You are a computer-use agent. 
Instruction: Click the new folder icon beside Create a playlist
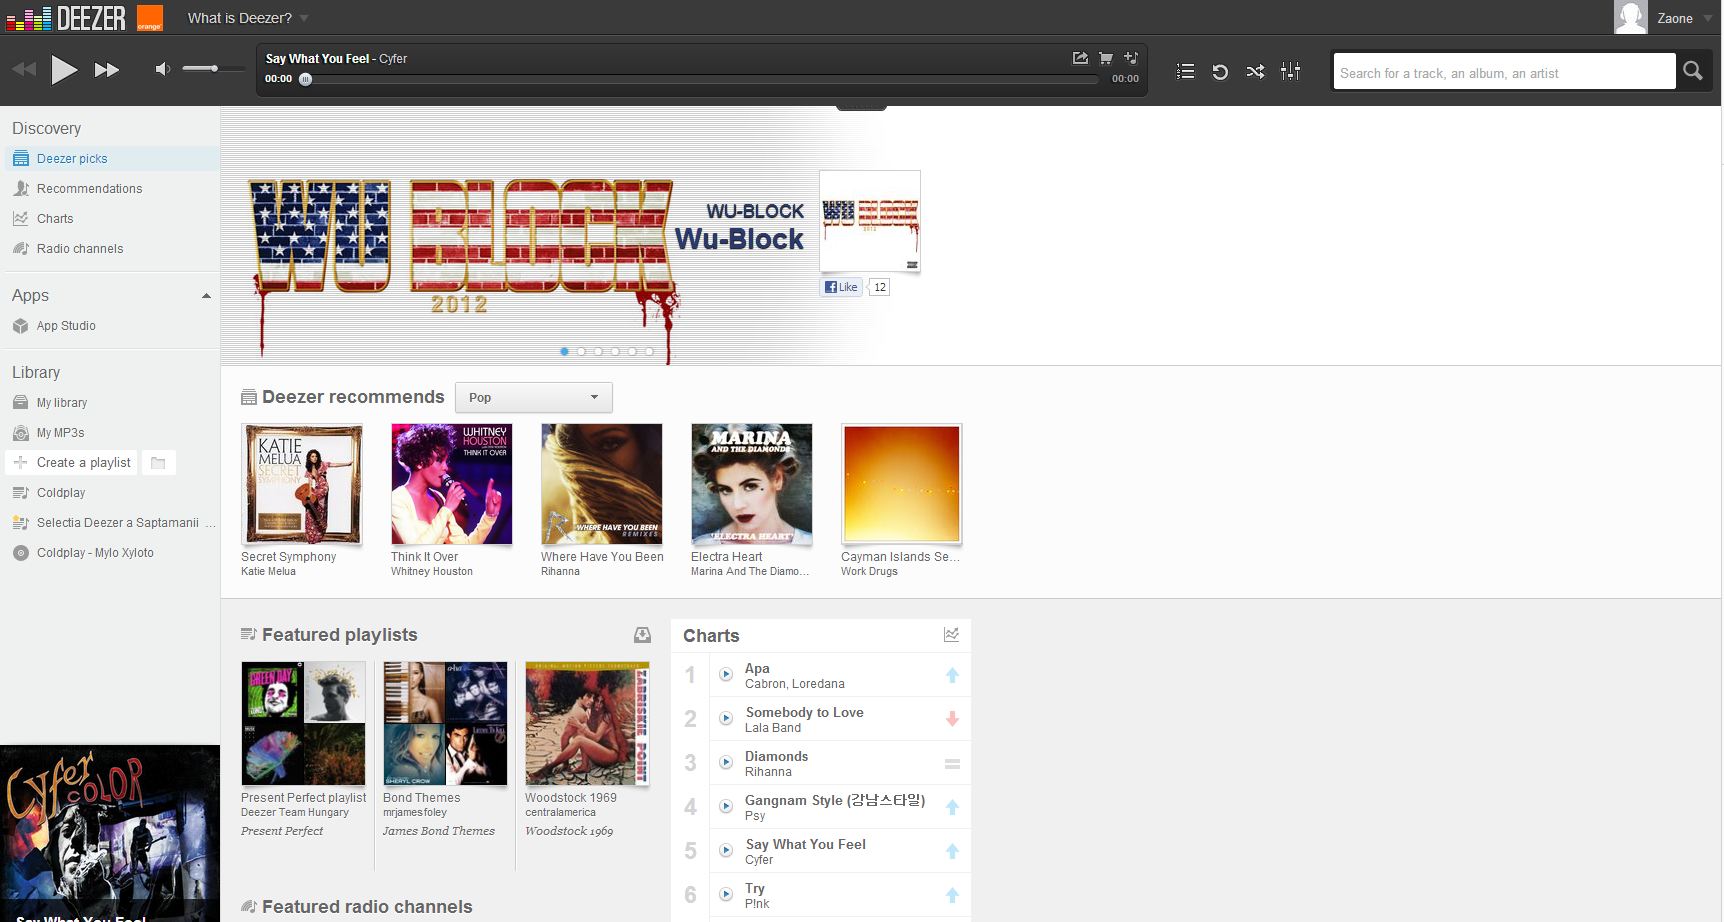(158, 462)
